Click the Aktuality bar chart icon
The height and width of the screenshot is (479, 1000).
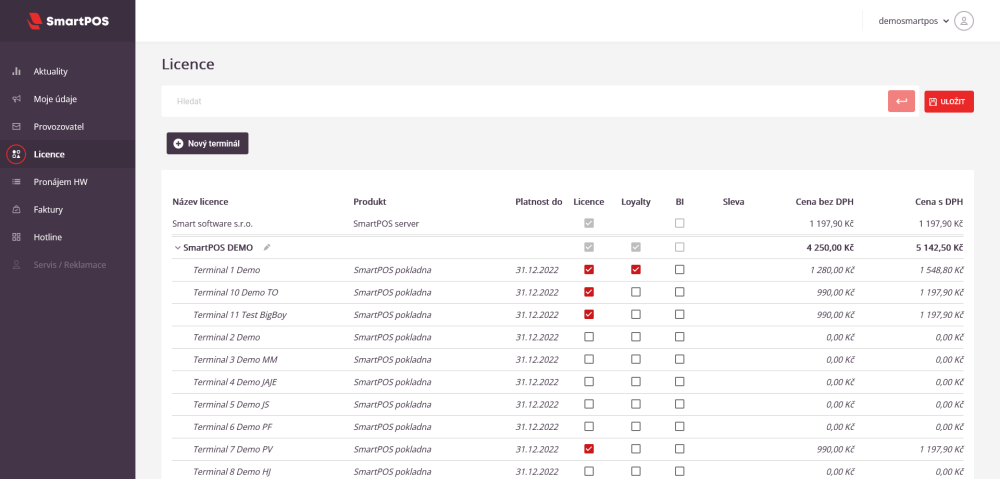coord(16,72)
